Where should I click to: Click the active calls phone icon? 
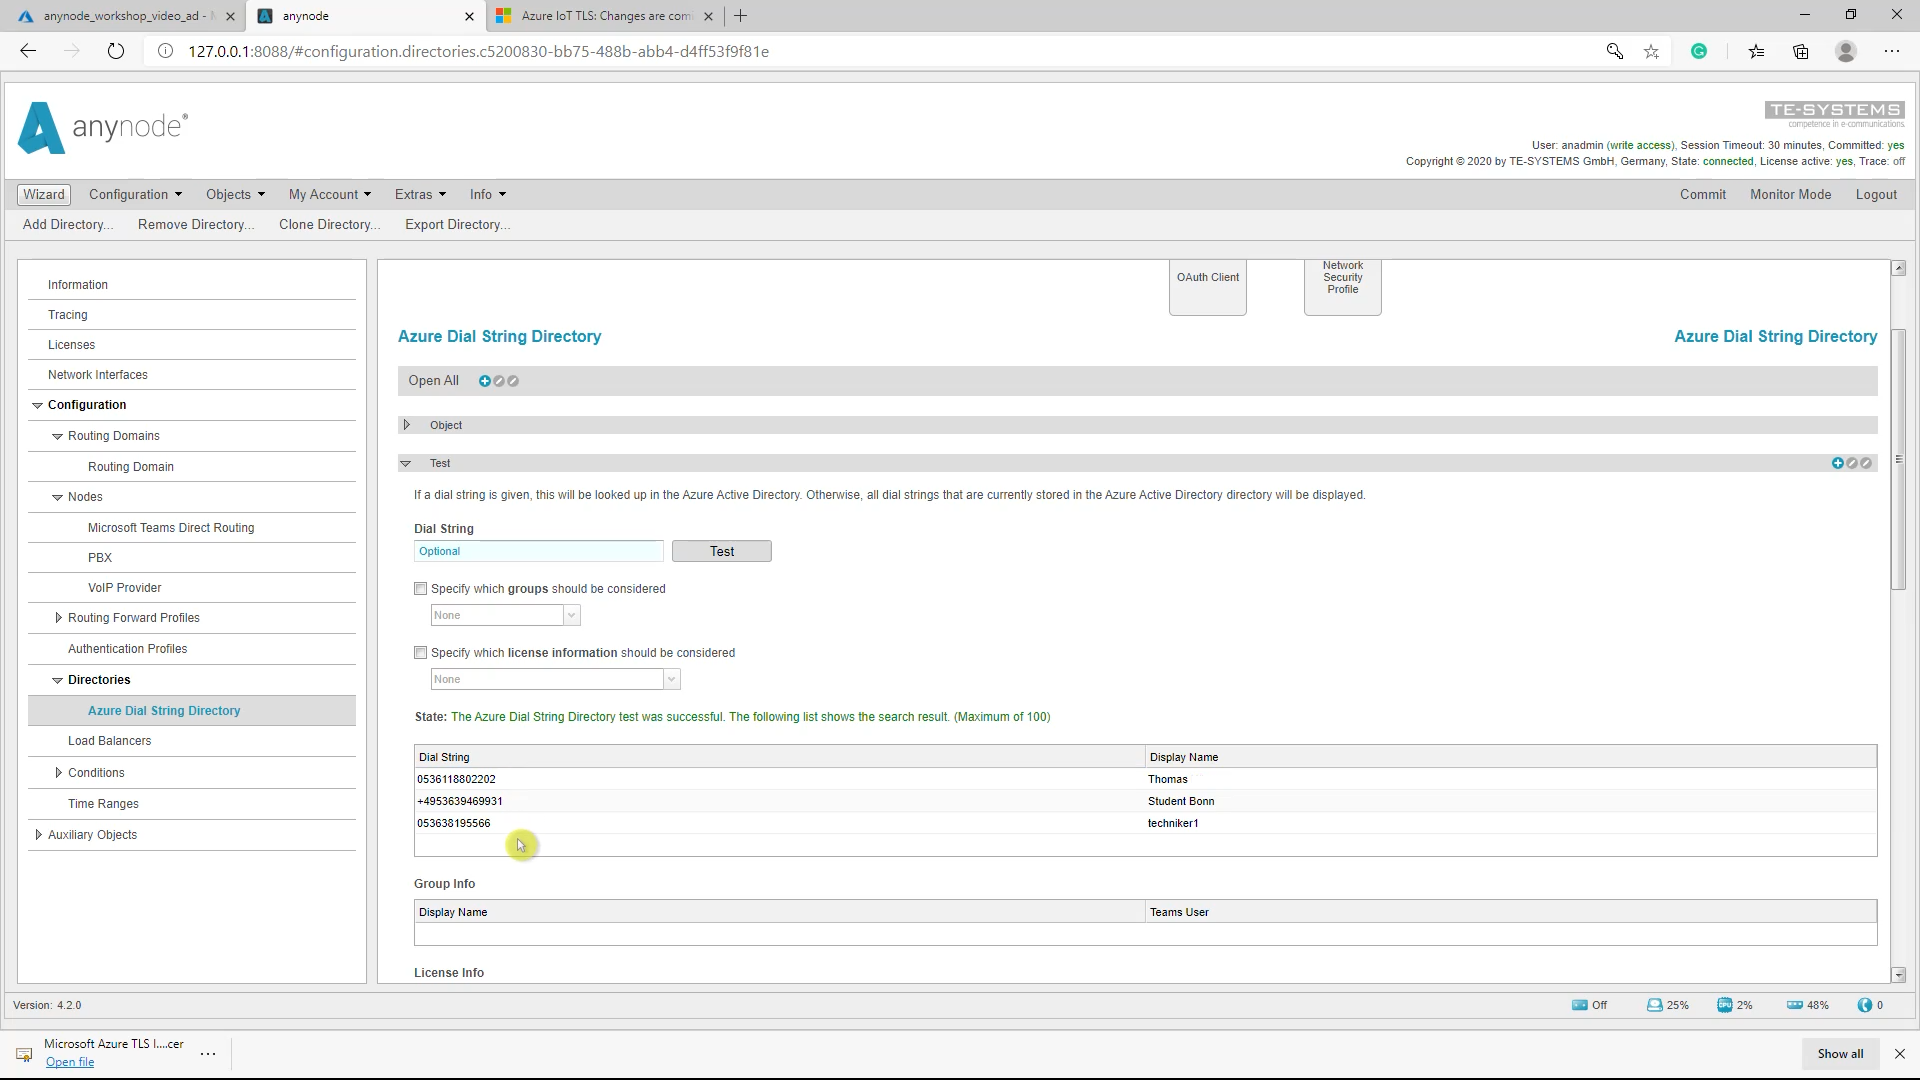[x=1864, y=1005]
